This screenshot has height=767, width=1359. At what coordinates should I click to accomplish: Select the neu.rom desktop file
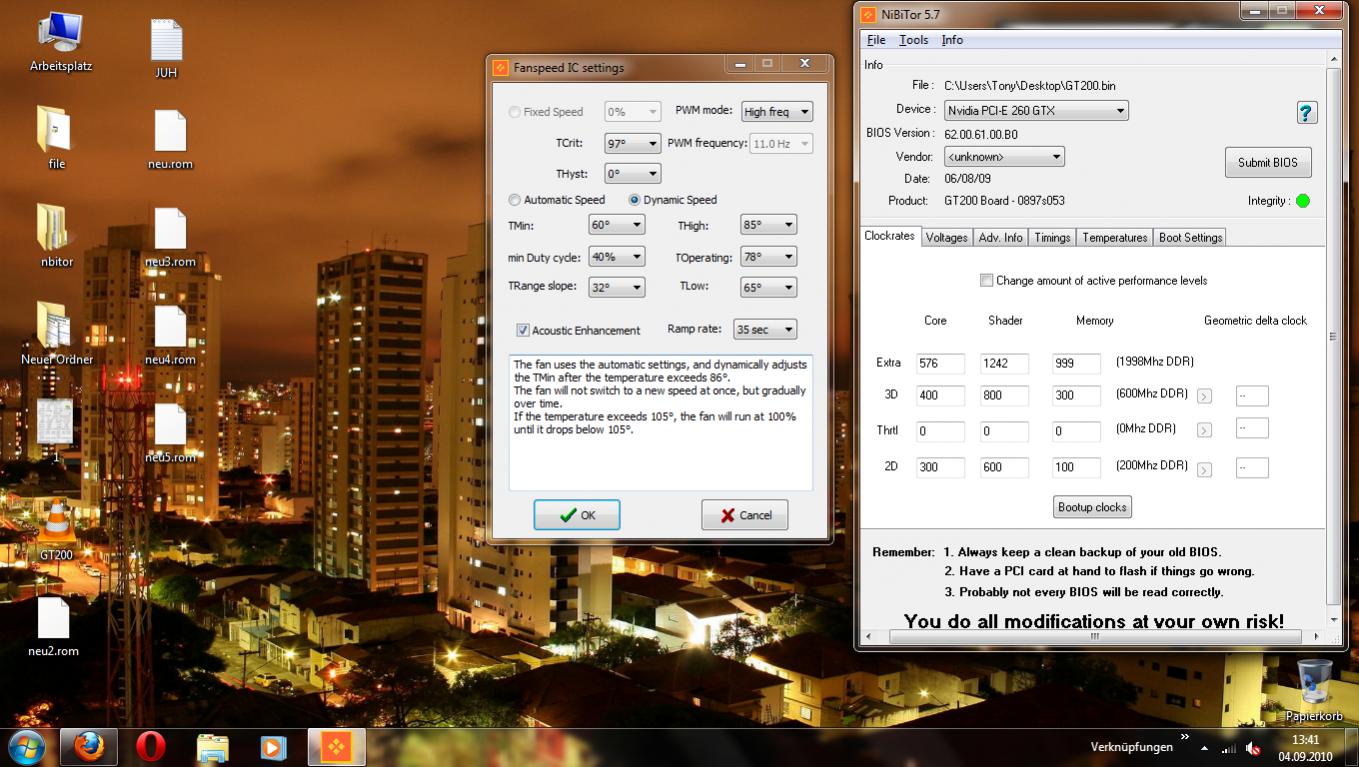tap(169, 138)
